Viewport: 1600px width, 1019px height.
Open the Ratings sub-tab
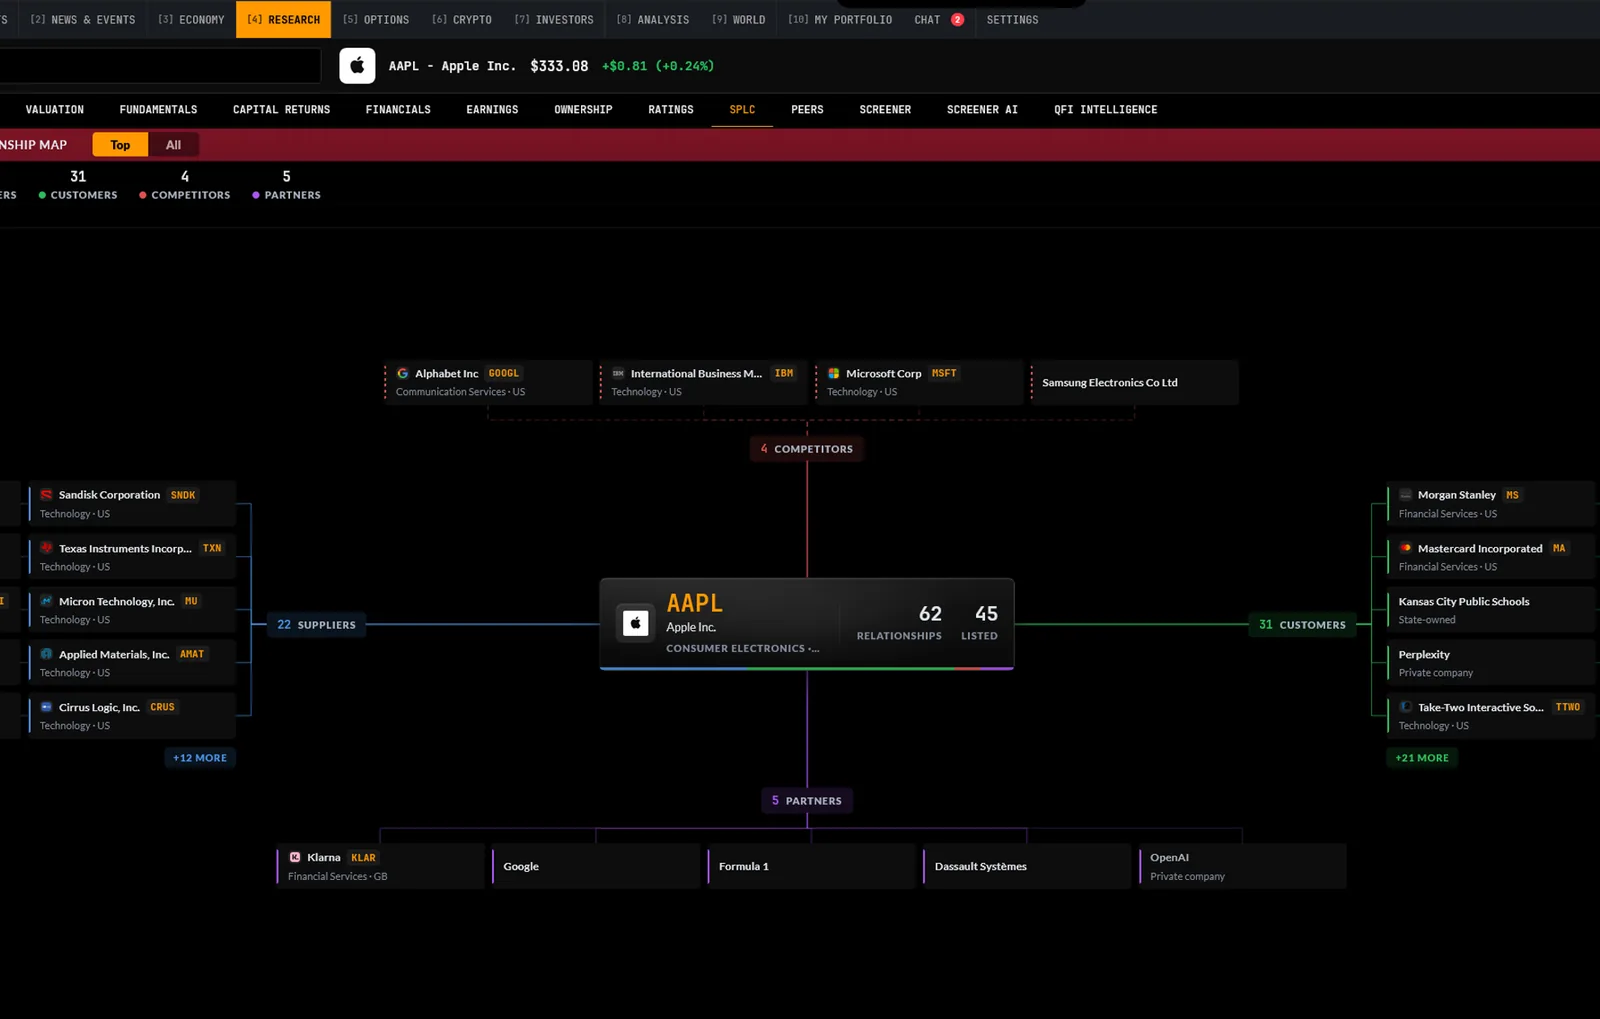(x=671, y=110)
